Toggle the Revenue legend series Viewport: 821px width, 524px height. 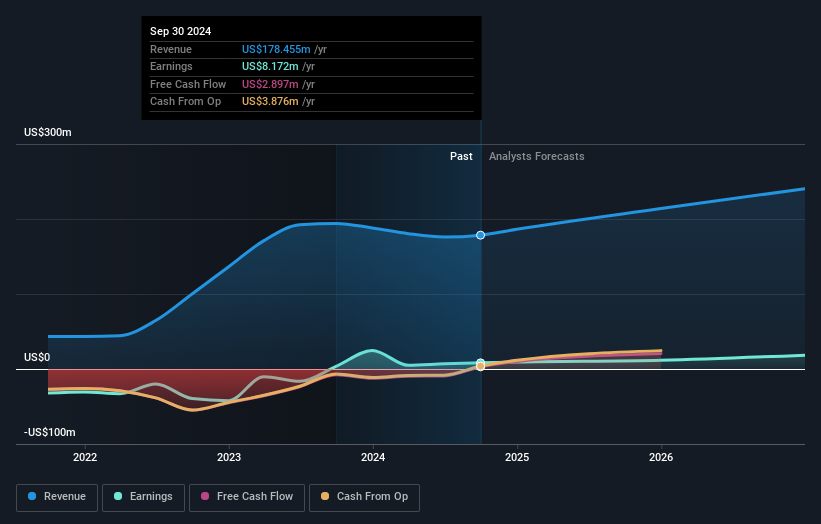point(57,497)
